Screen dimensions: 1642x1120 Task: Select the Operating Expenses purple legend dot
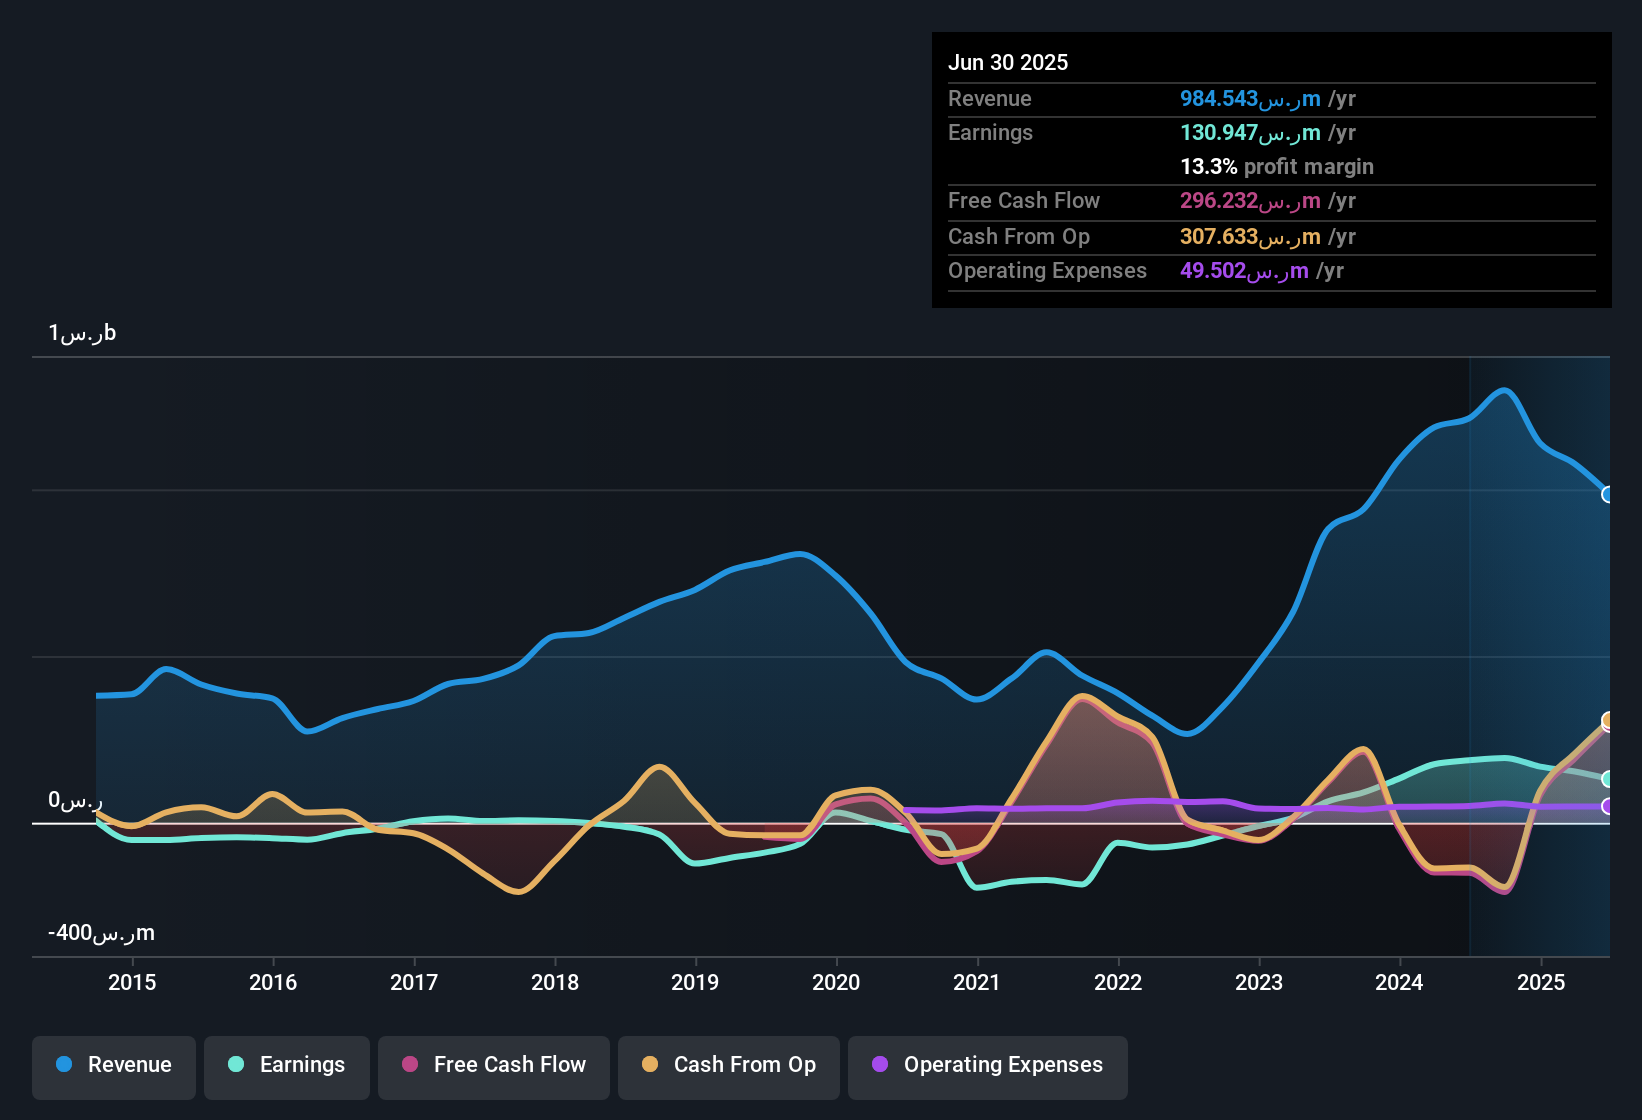pyautogui.click(x=879, y=1066)
